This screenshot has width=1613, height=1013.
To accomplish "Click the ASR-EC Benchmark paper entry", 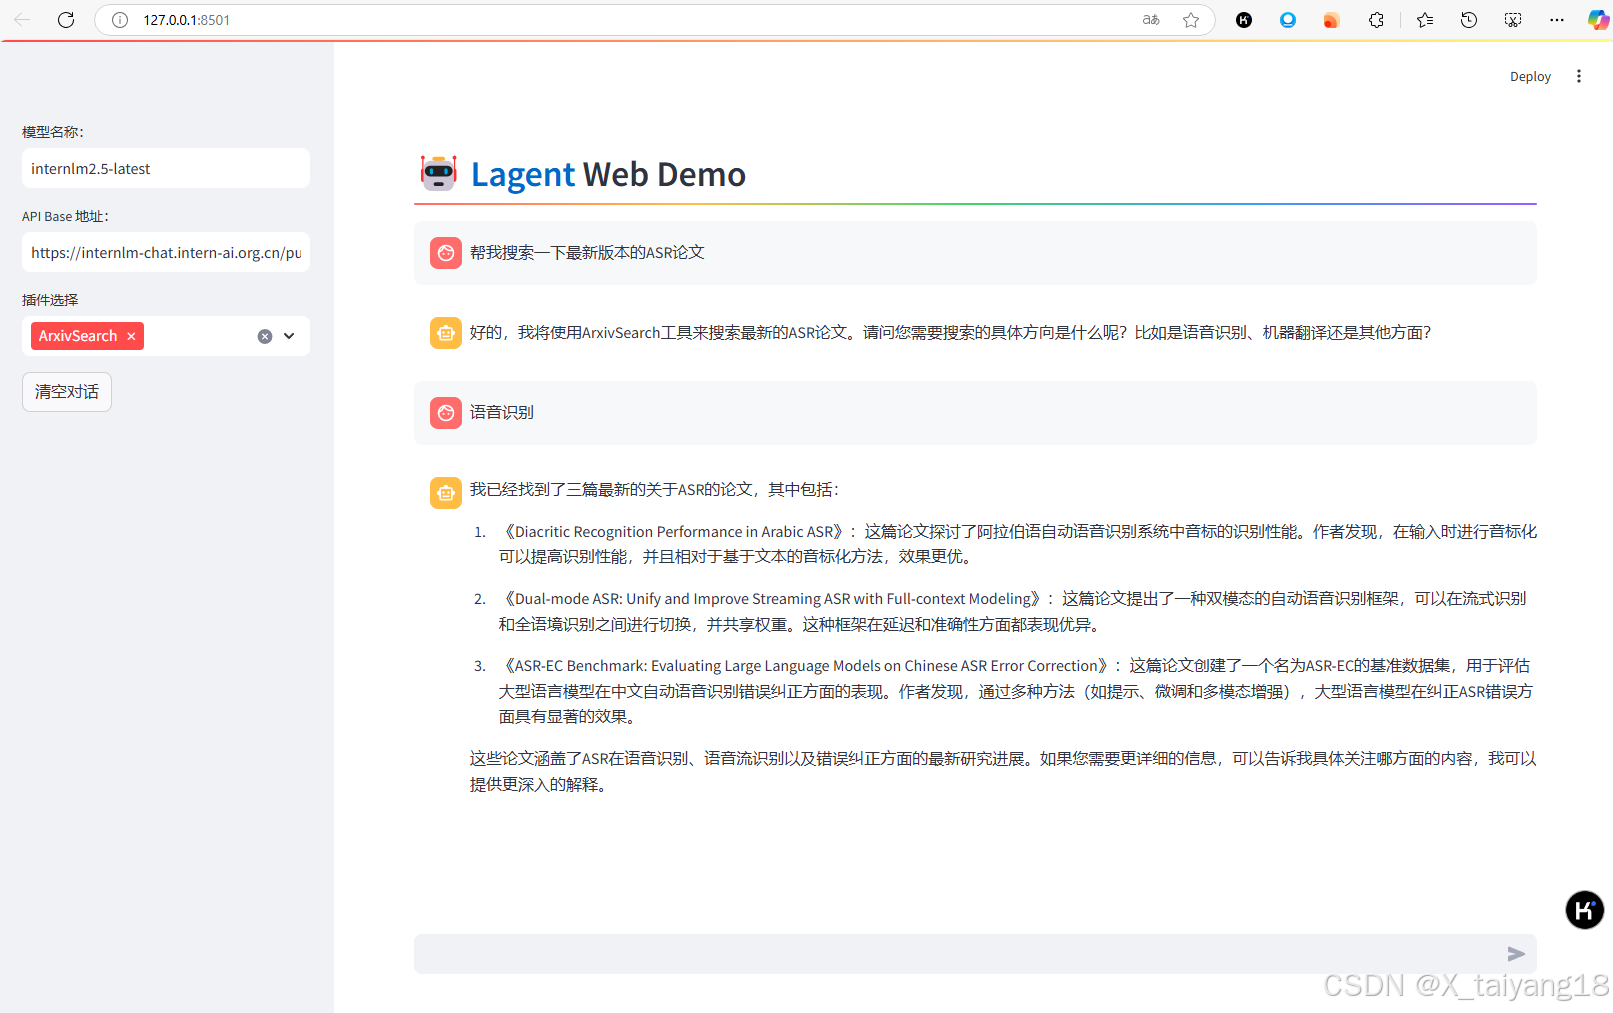I will coord(1016,691).
